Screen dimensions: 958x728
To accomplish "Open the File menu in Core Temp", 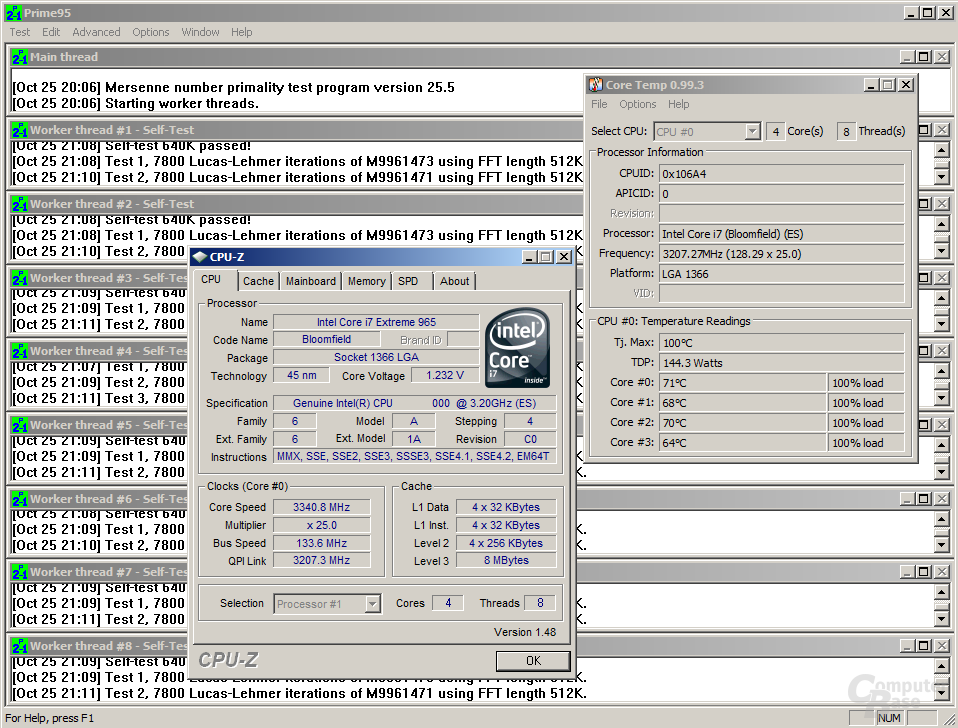I will (x=599, y=104).
